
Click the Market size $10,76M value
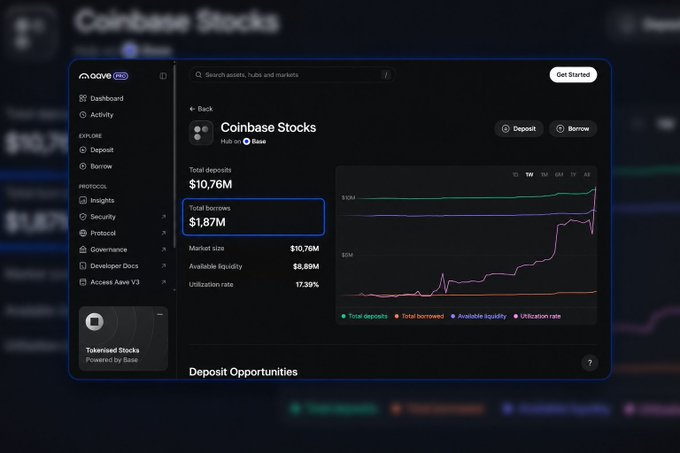[304, 248]
